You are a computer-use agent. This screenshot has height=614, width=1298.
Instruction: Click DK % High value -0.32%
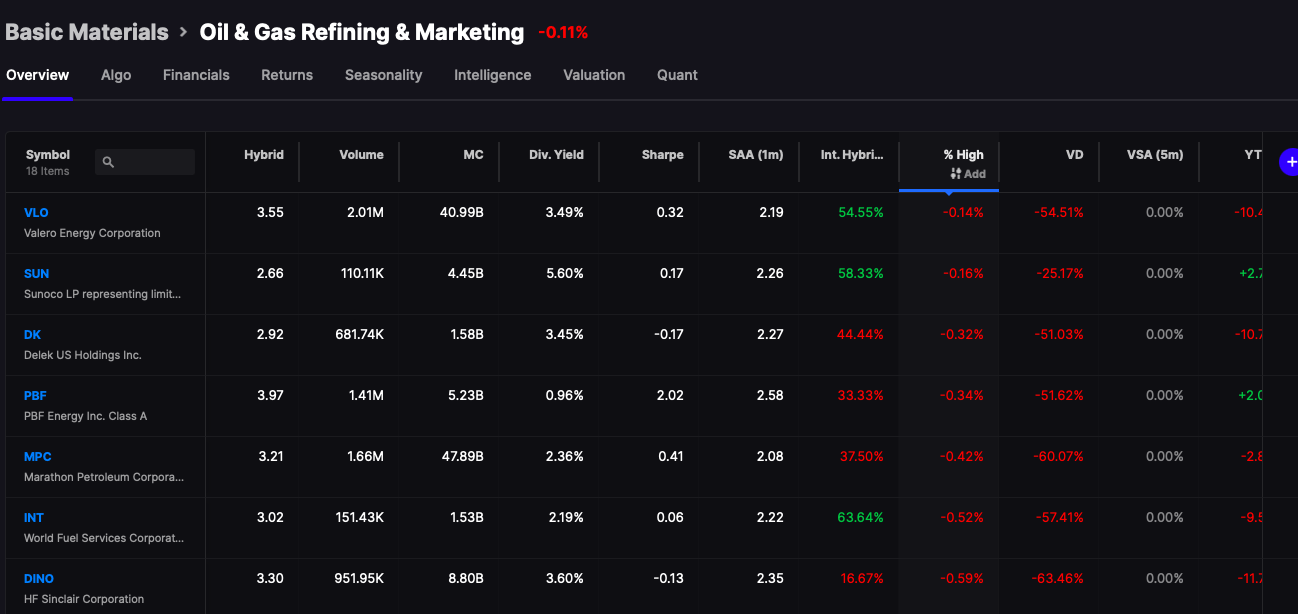963,335
